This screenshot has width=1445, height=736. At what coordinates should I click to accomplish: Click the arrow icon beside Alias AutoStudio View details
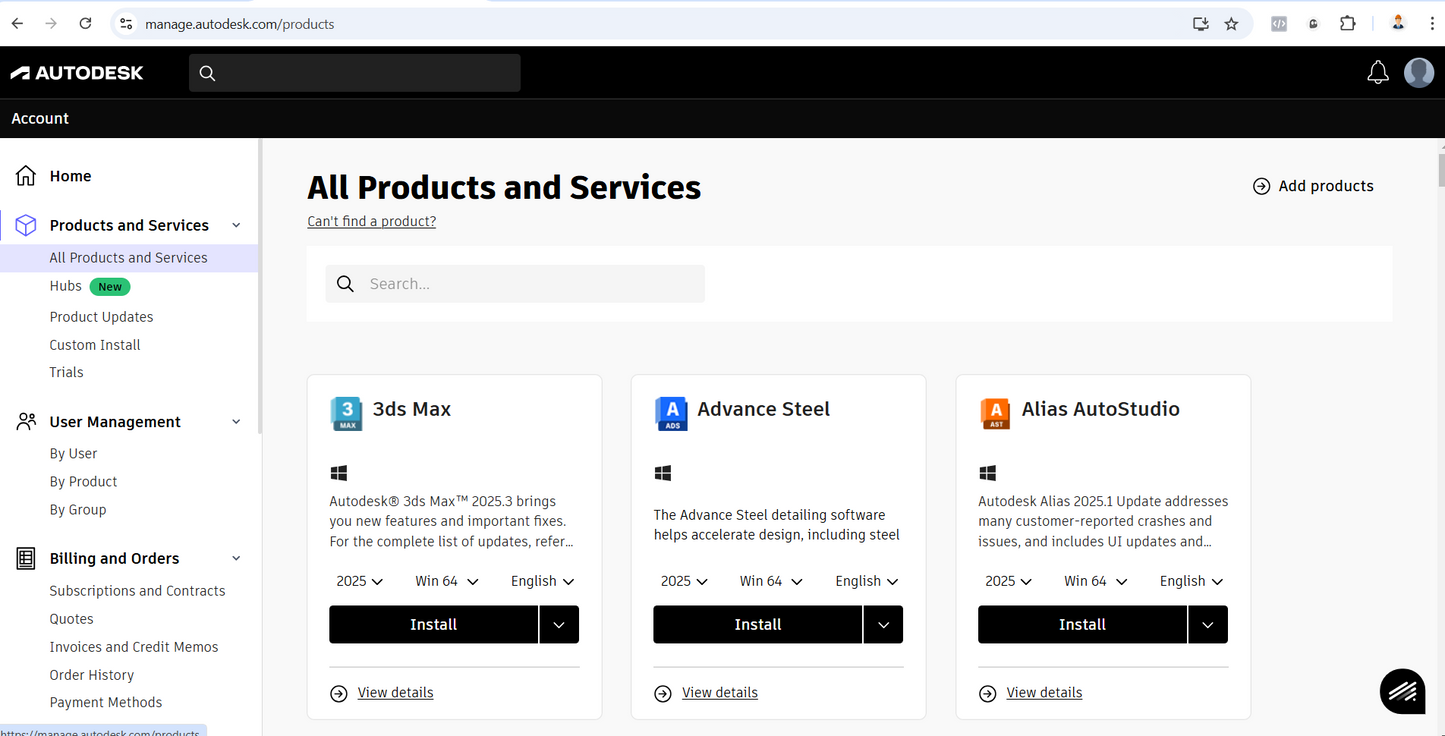point(988,693)
